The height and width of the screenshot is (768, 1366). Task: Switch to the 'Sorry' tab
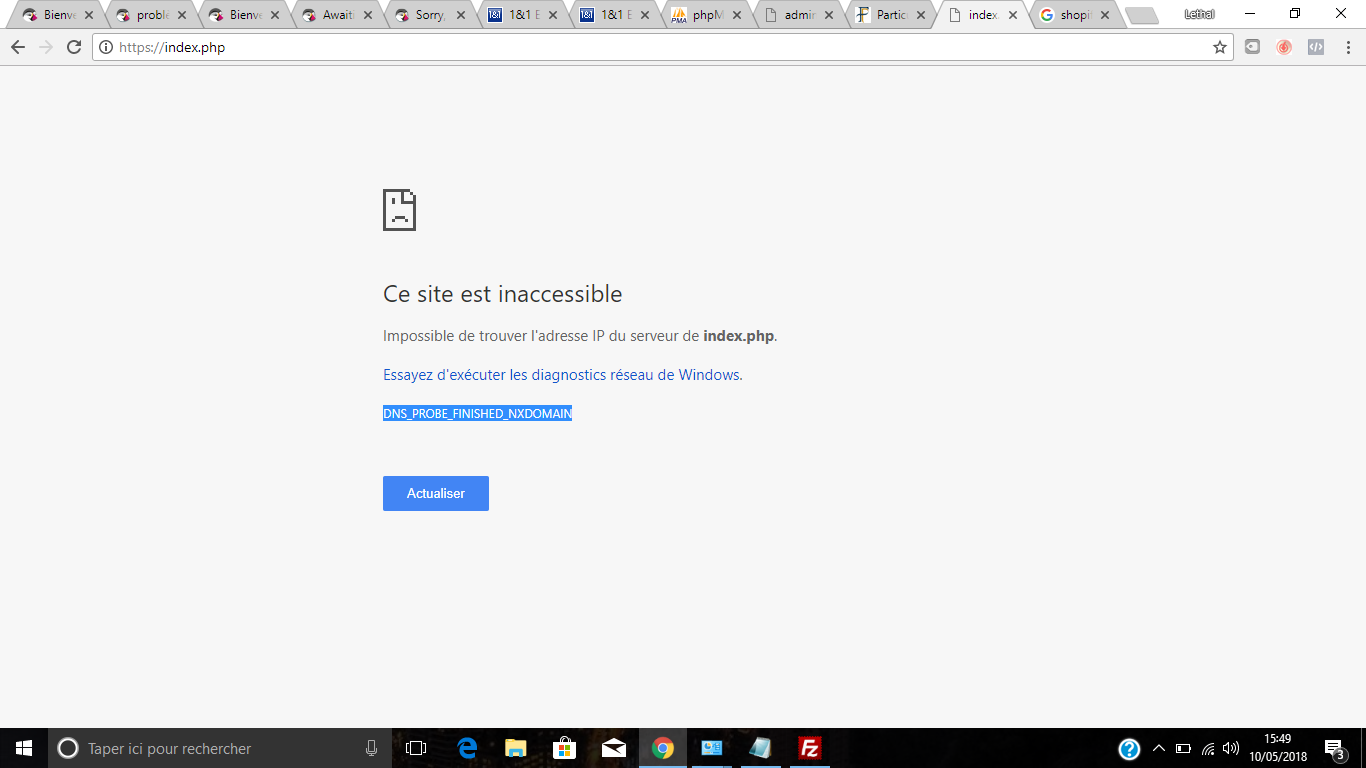430,15
